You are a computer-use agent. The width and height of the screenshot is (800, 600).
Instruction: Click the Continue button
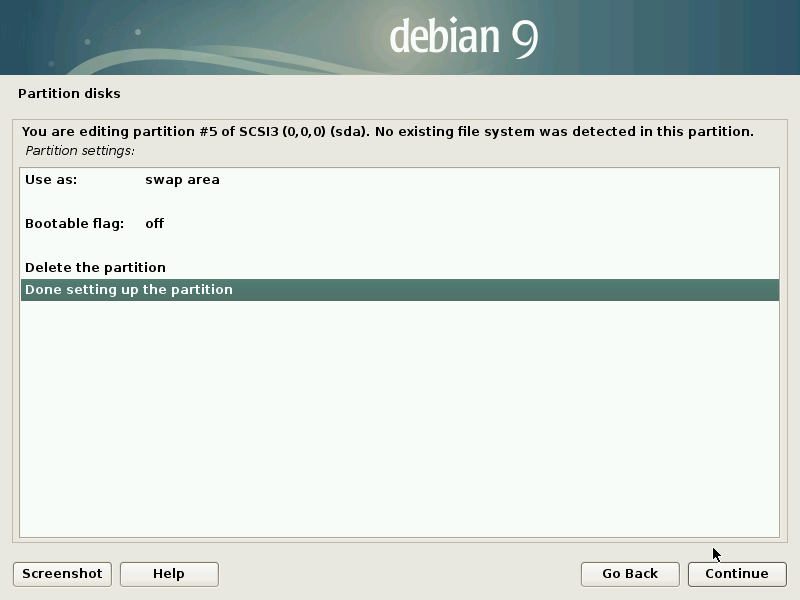pos(736,573)
